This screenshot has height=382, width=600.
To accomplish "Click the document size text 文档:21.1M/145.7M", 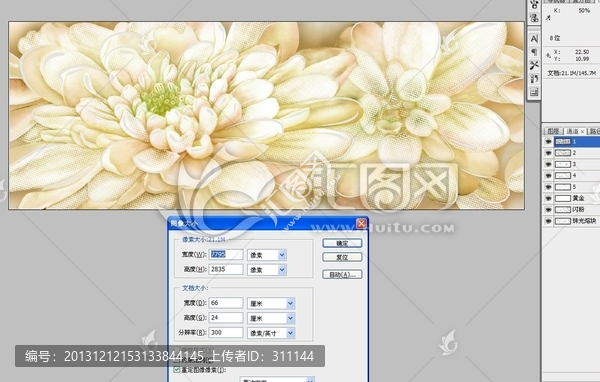I will tap(571, 73).
